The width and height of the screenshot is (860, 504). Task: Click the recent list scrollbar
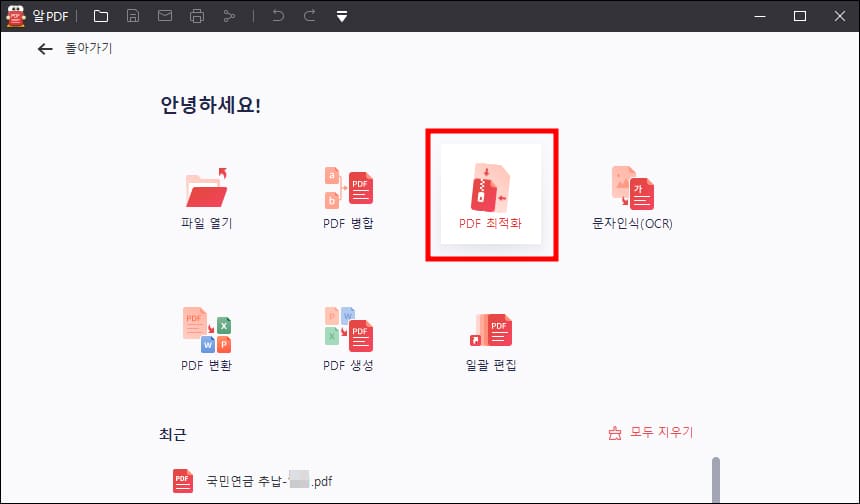[716, 480]
